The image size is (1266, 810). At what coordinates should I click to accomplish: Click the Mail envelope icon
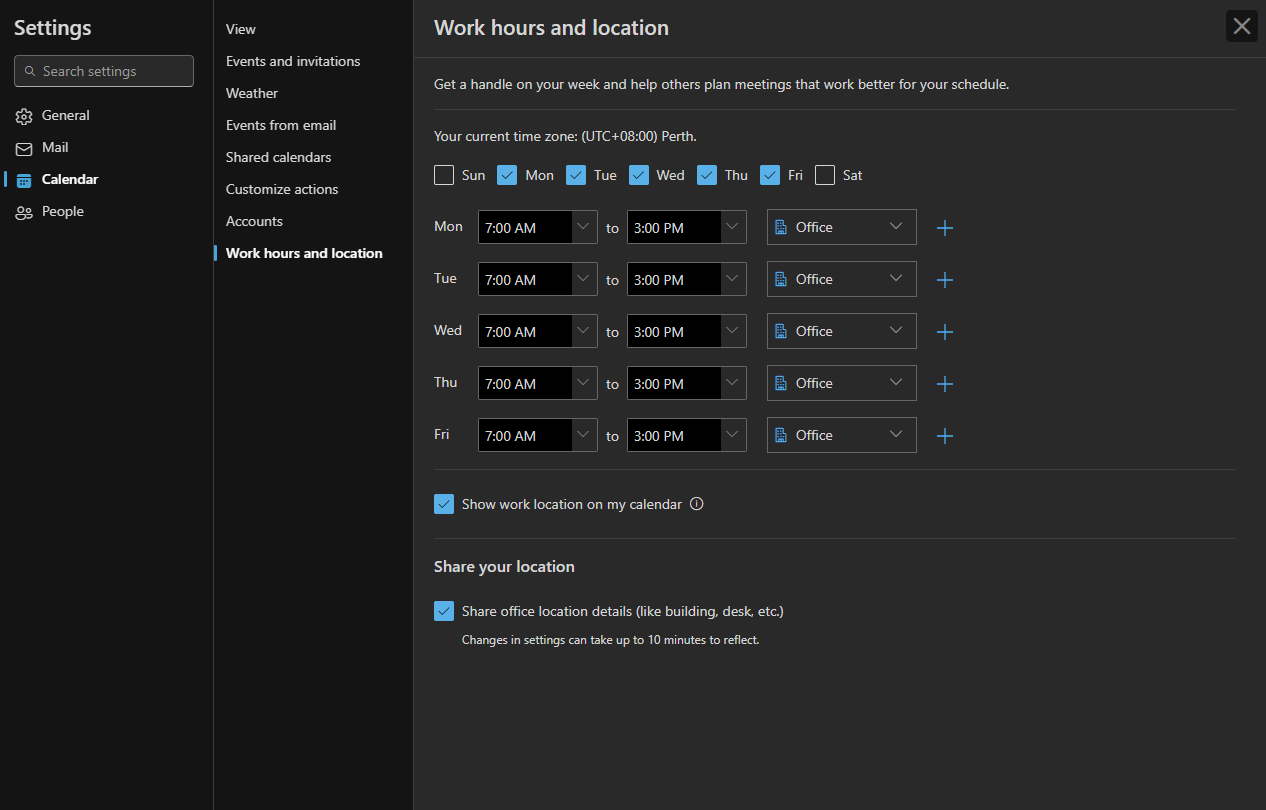[24, 148]
